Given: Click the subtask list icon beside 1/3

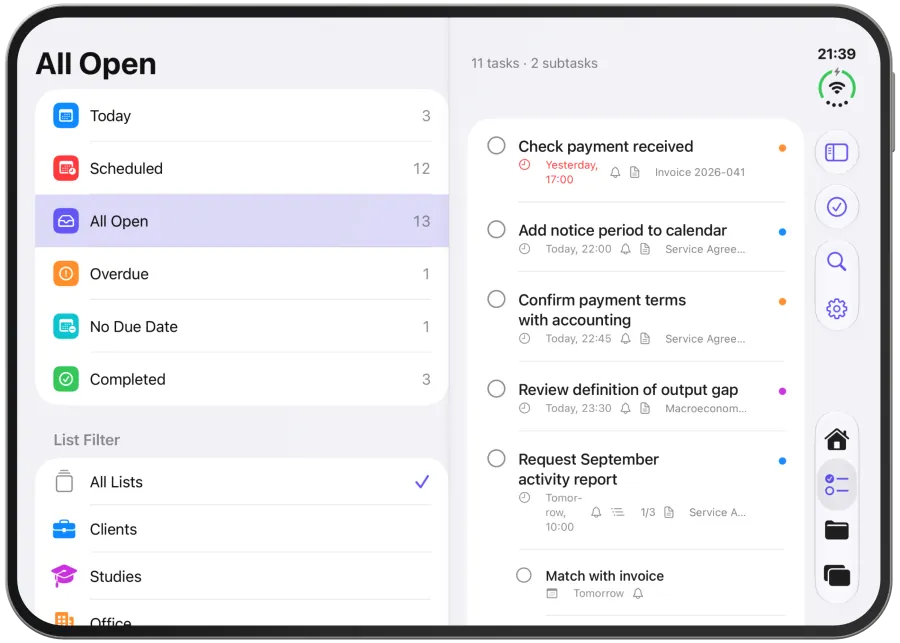Looking at the screenshot, I should coord(618,512).
